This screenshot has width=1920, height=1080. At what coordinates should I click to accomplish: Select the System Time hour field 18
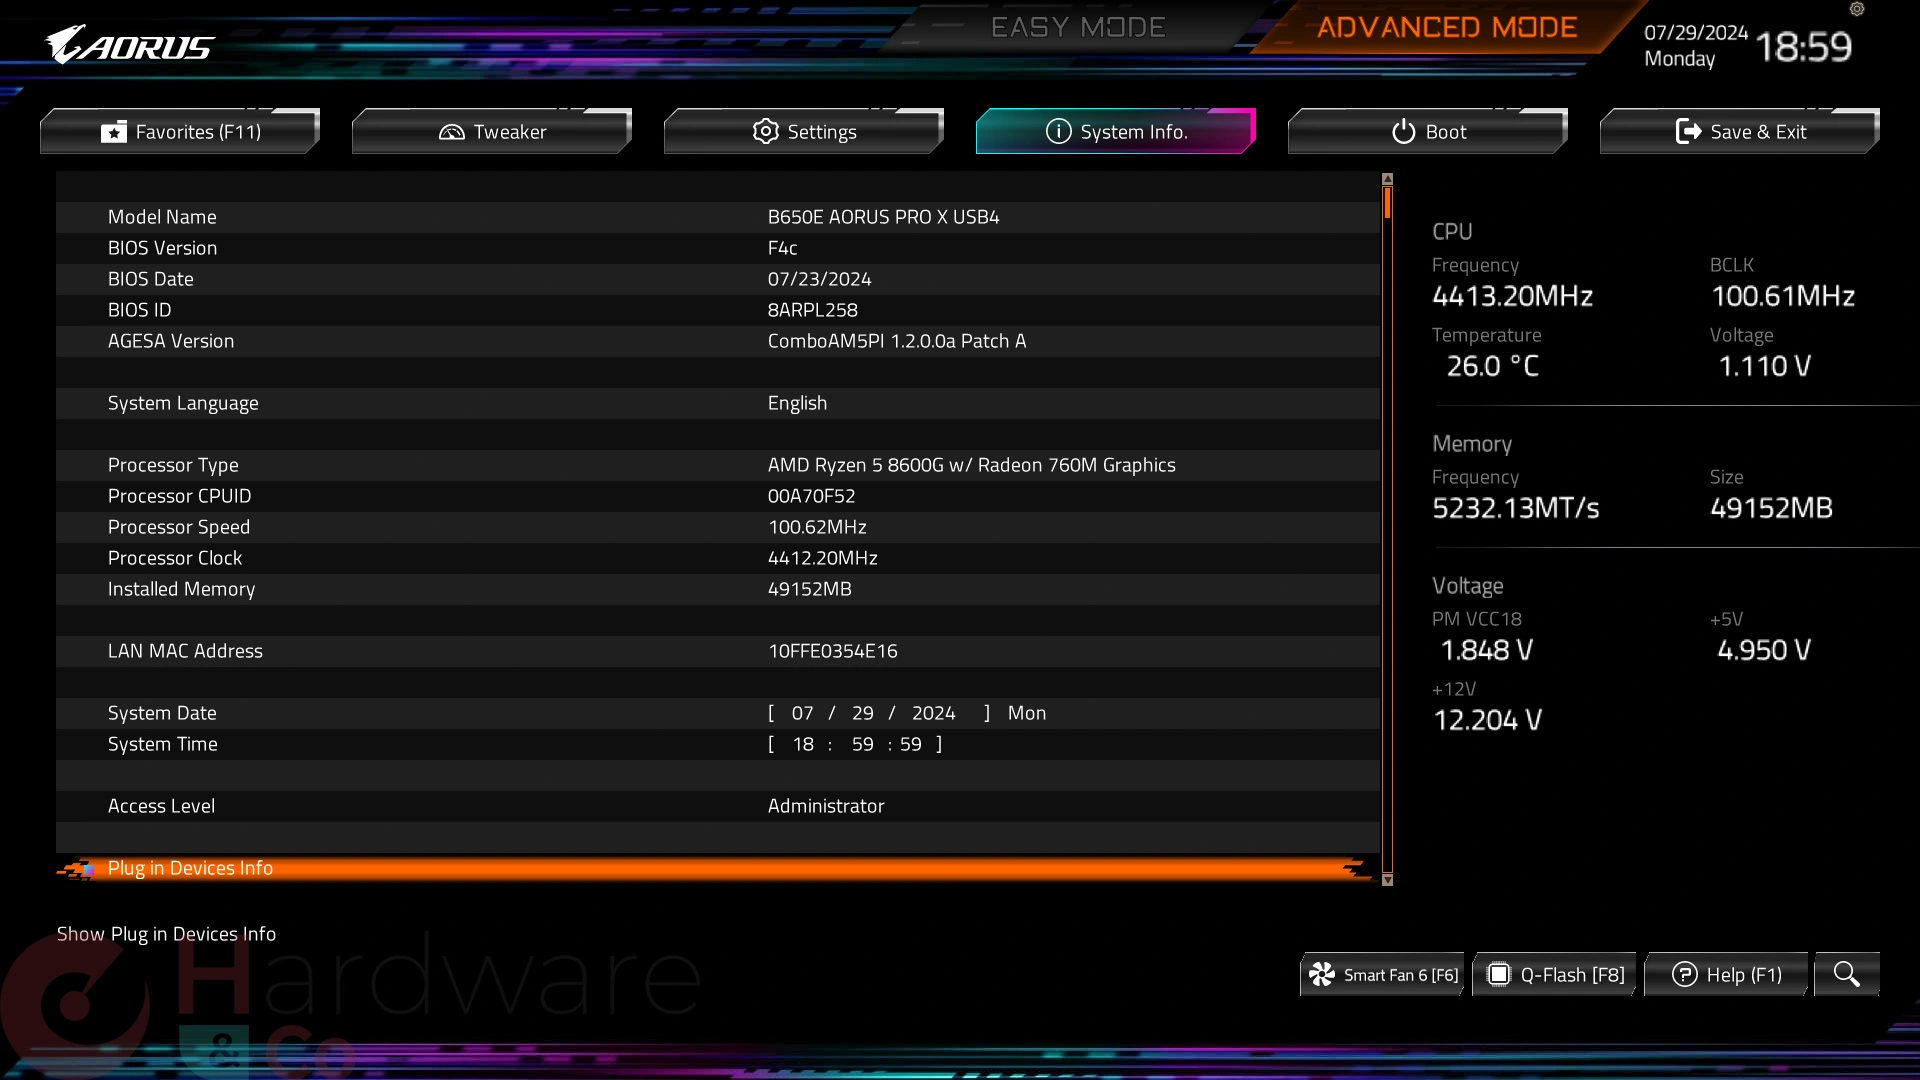(x=803, y=744)
